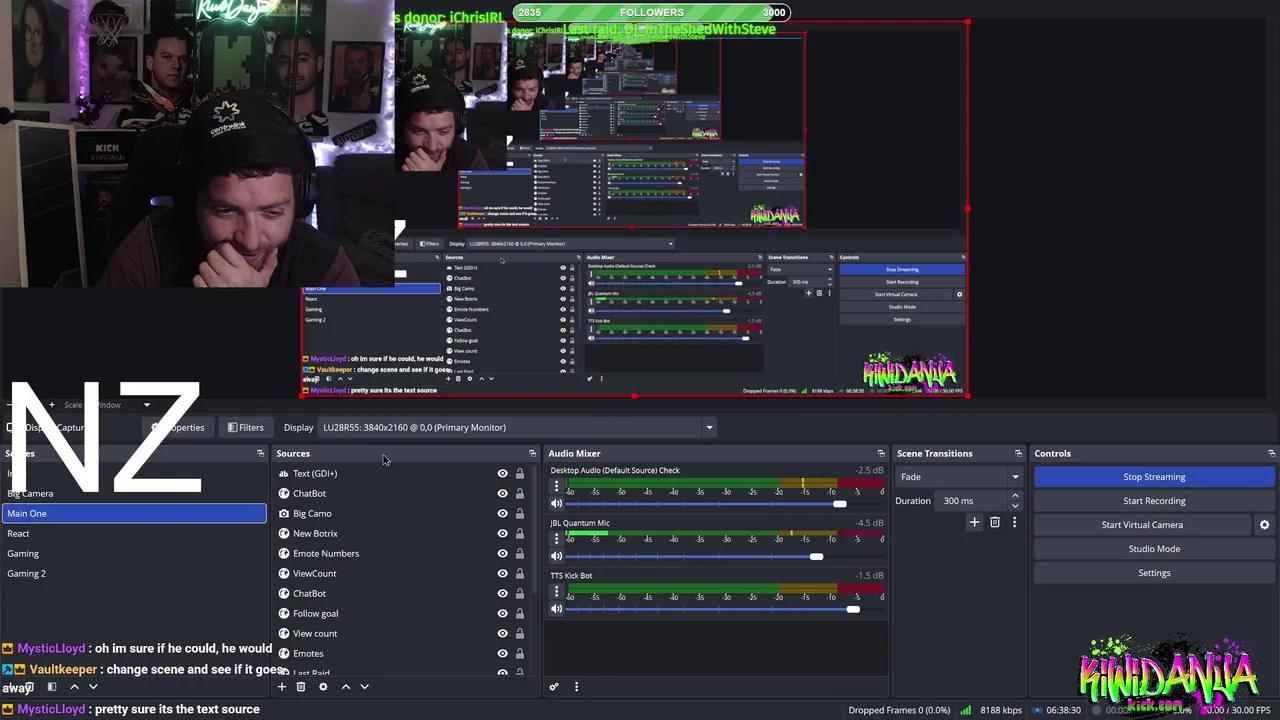Move selected source down
The height and width of the screenshot is (720, 1280).
coord(364,687)
